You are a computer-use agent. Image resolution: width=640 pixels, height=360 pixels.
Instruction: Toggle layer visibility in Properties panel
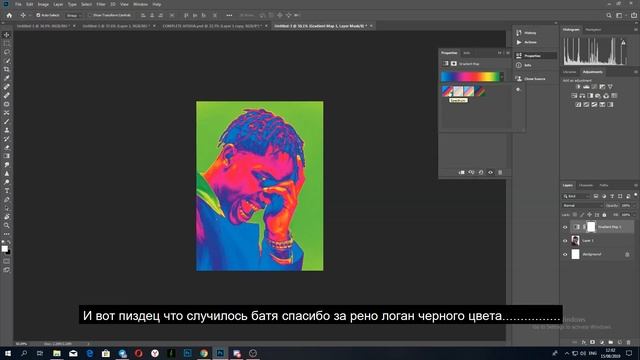491,172
